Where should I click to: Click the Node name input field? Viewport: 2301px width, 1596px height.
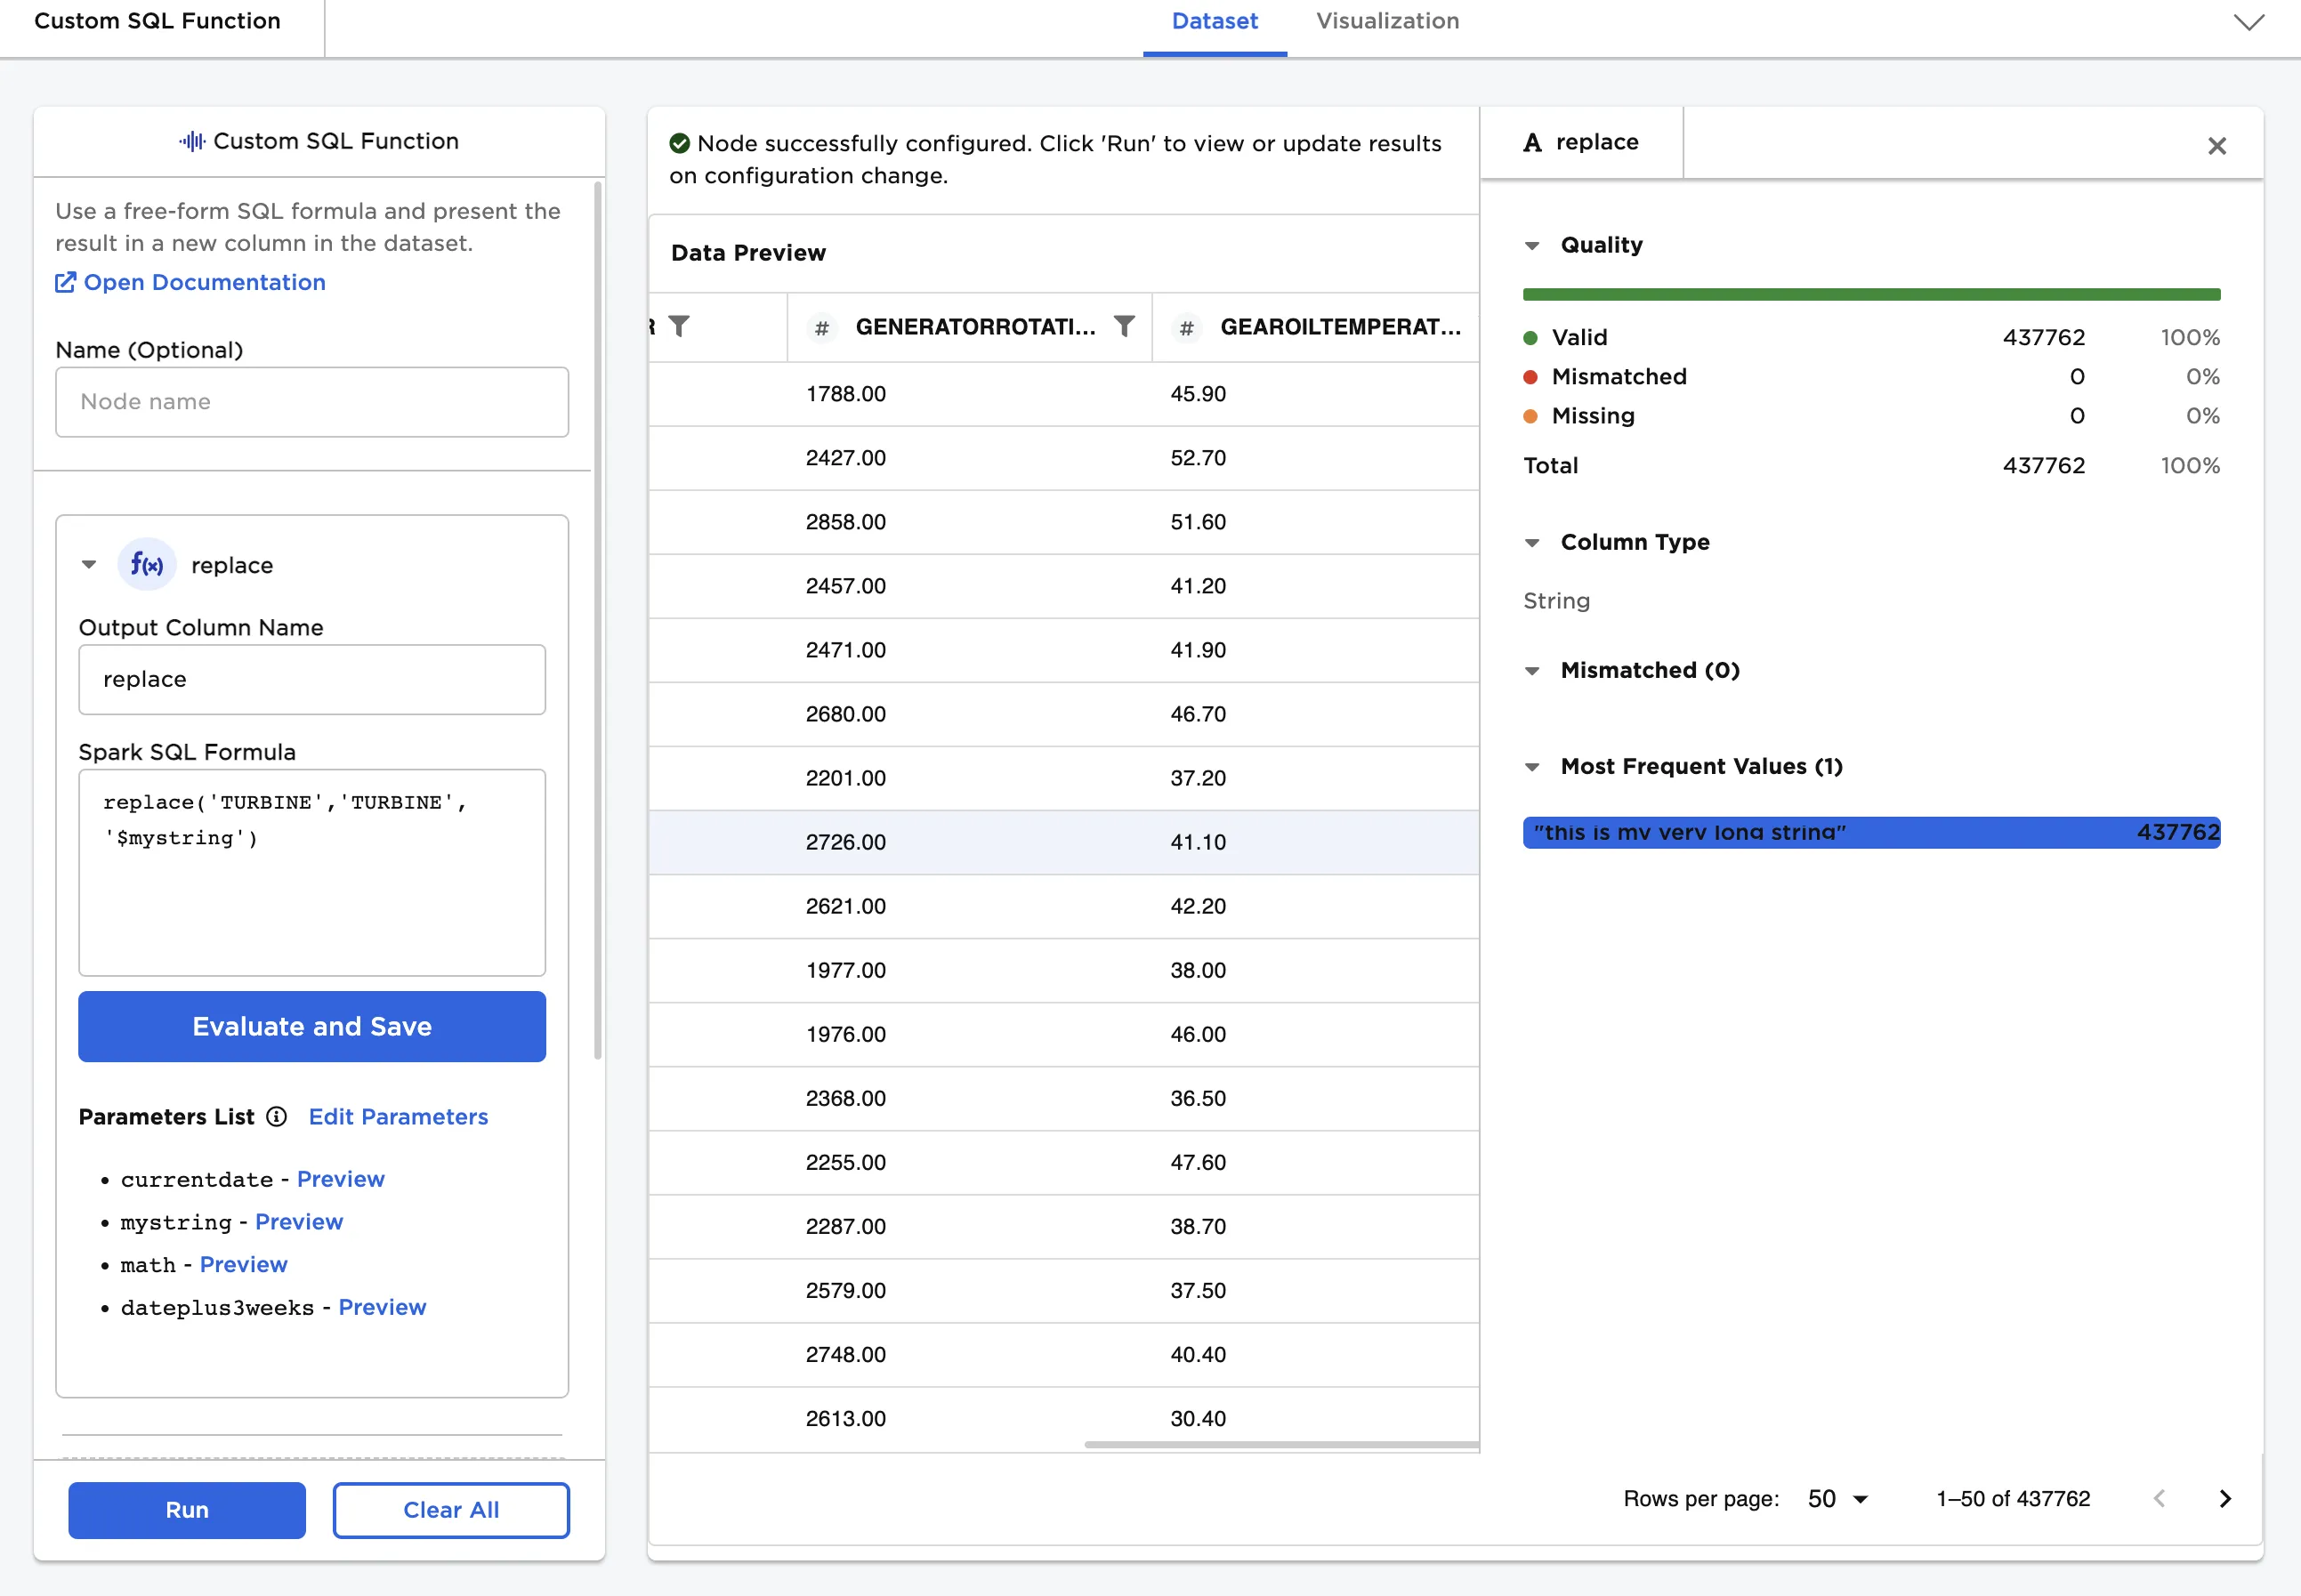point(312,402)
